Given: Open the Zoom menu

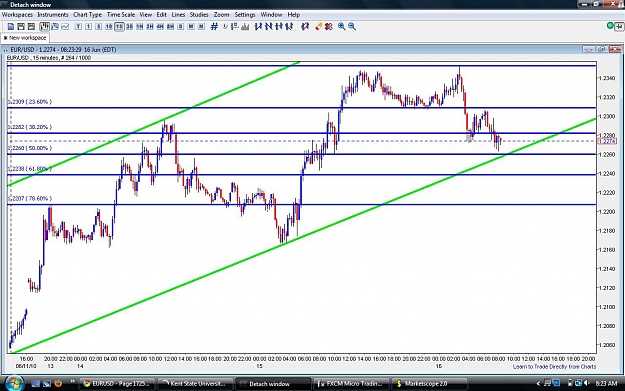Looking at the screenshot, I should (x=221, y=15).
